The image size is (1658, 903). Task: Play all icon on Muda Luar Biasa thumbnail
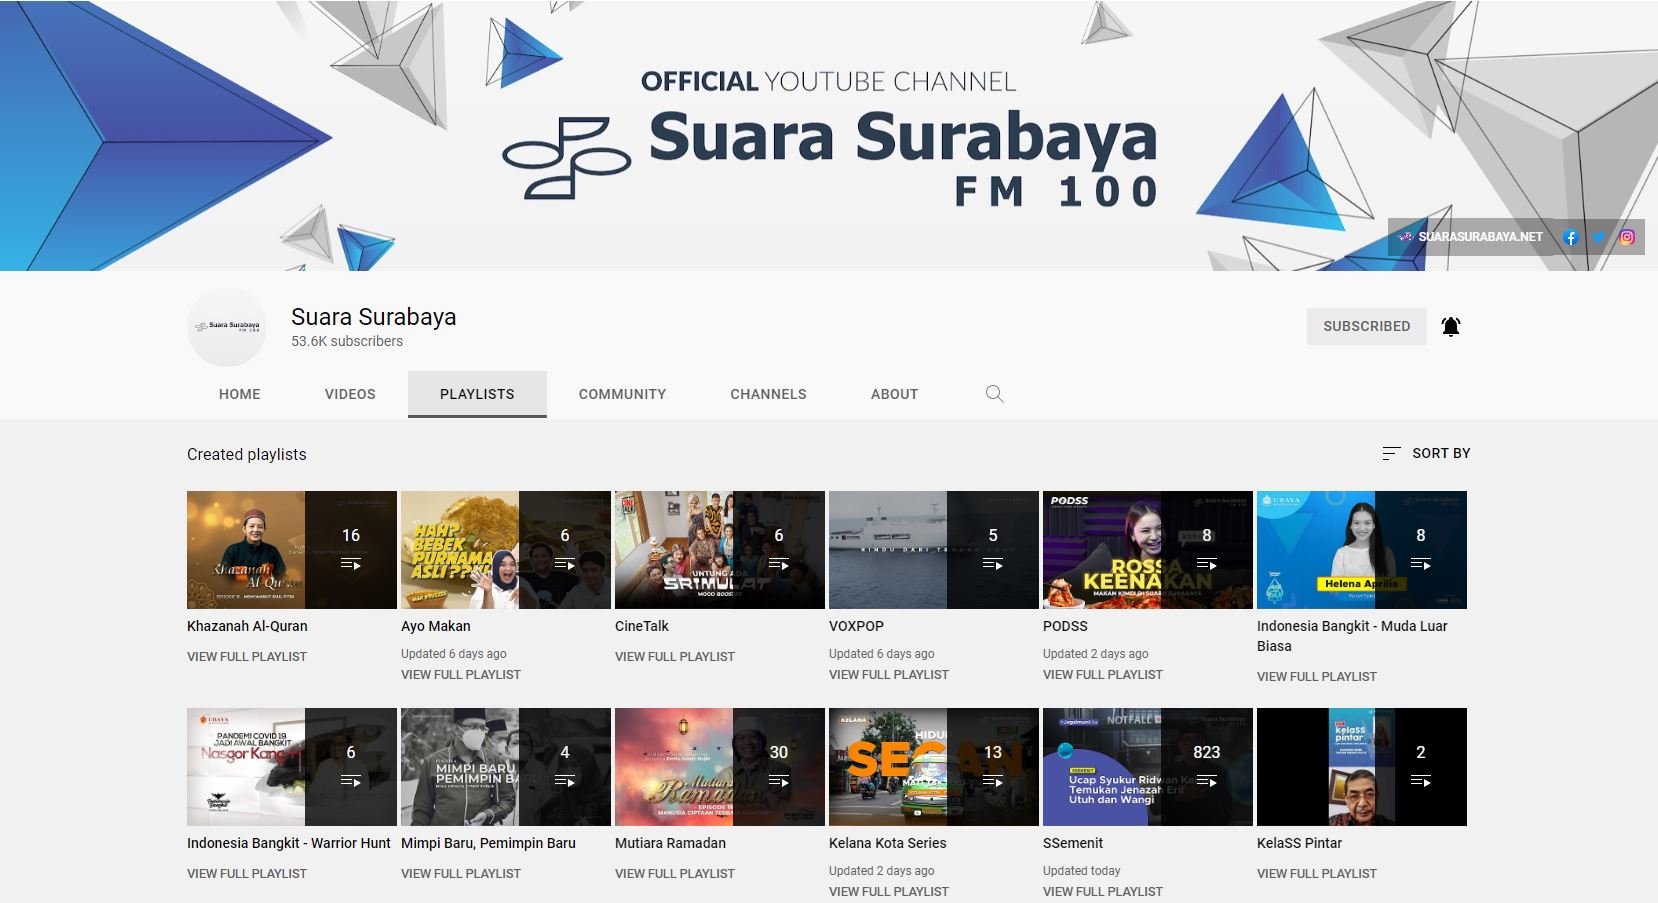[1421, 564]
